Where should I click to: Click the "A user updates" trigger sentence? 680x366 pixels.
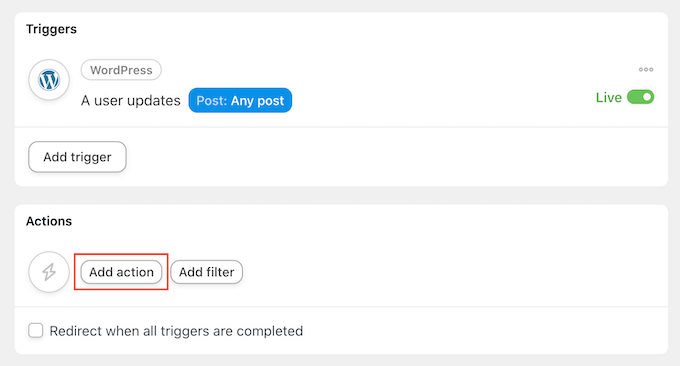coord(131,101)
